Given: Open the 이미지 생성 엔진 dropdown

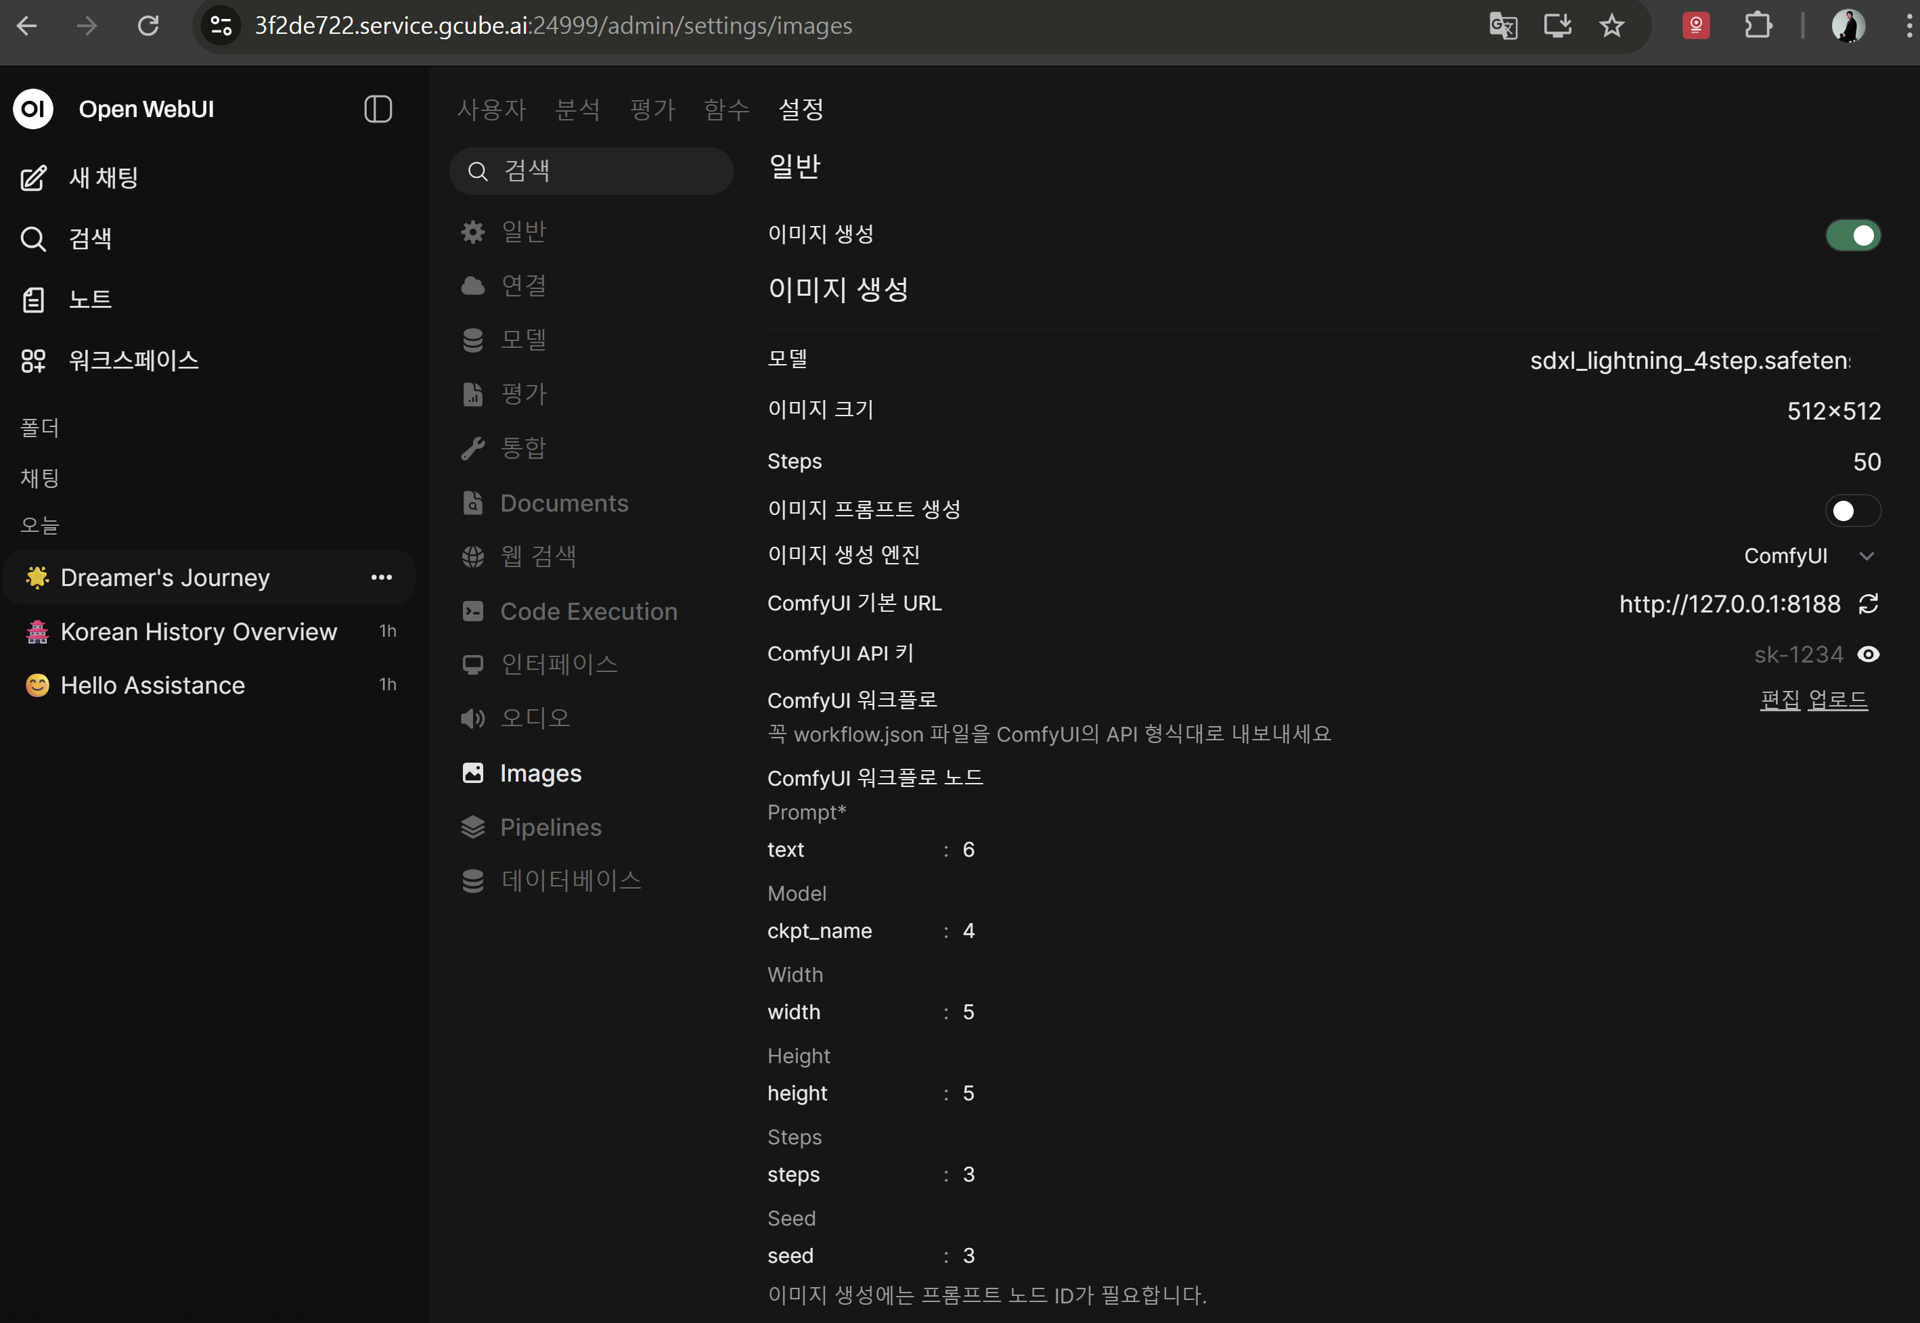Looking at the screenshot, I should [1810, 556].
